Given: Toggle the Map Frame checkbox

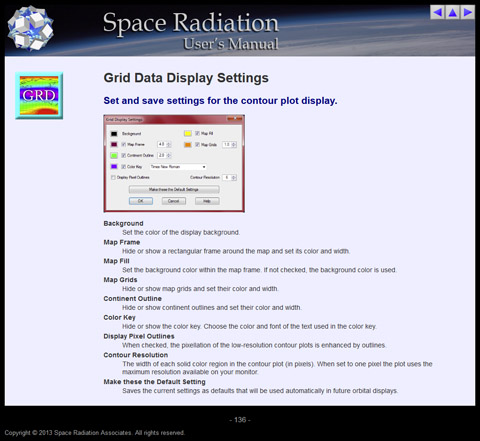Looking at the screenshot, I should (124, 144).
